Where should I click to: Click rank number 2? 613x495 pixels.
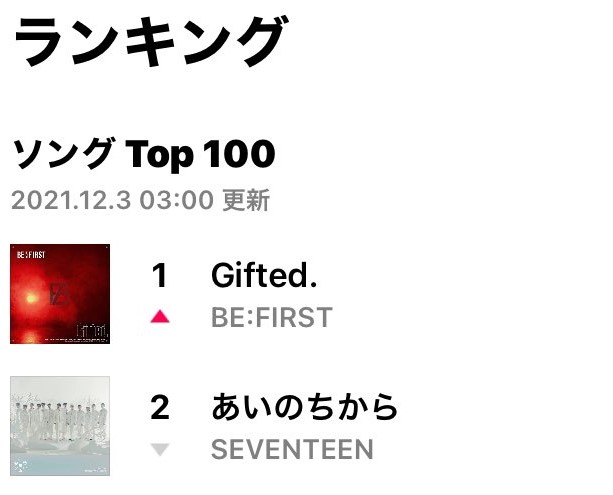point(160,407)
